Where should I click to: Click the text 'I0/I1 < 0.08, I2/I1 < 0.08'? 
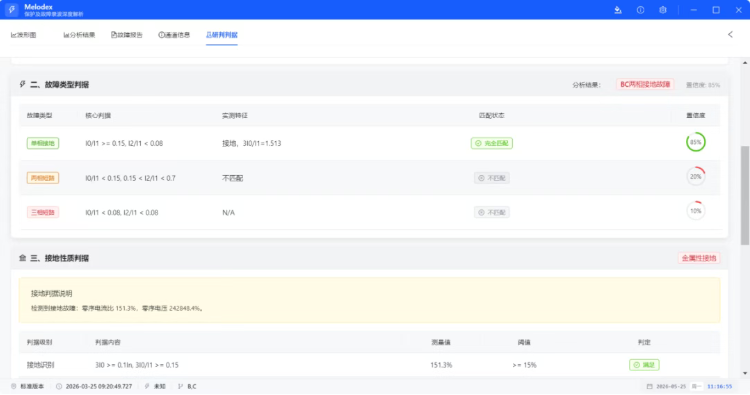point(121,212)
